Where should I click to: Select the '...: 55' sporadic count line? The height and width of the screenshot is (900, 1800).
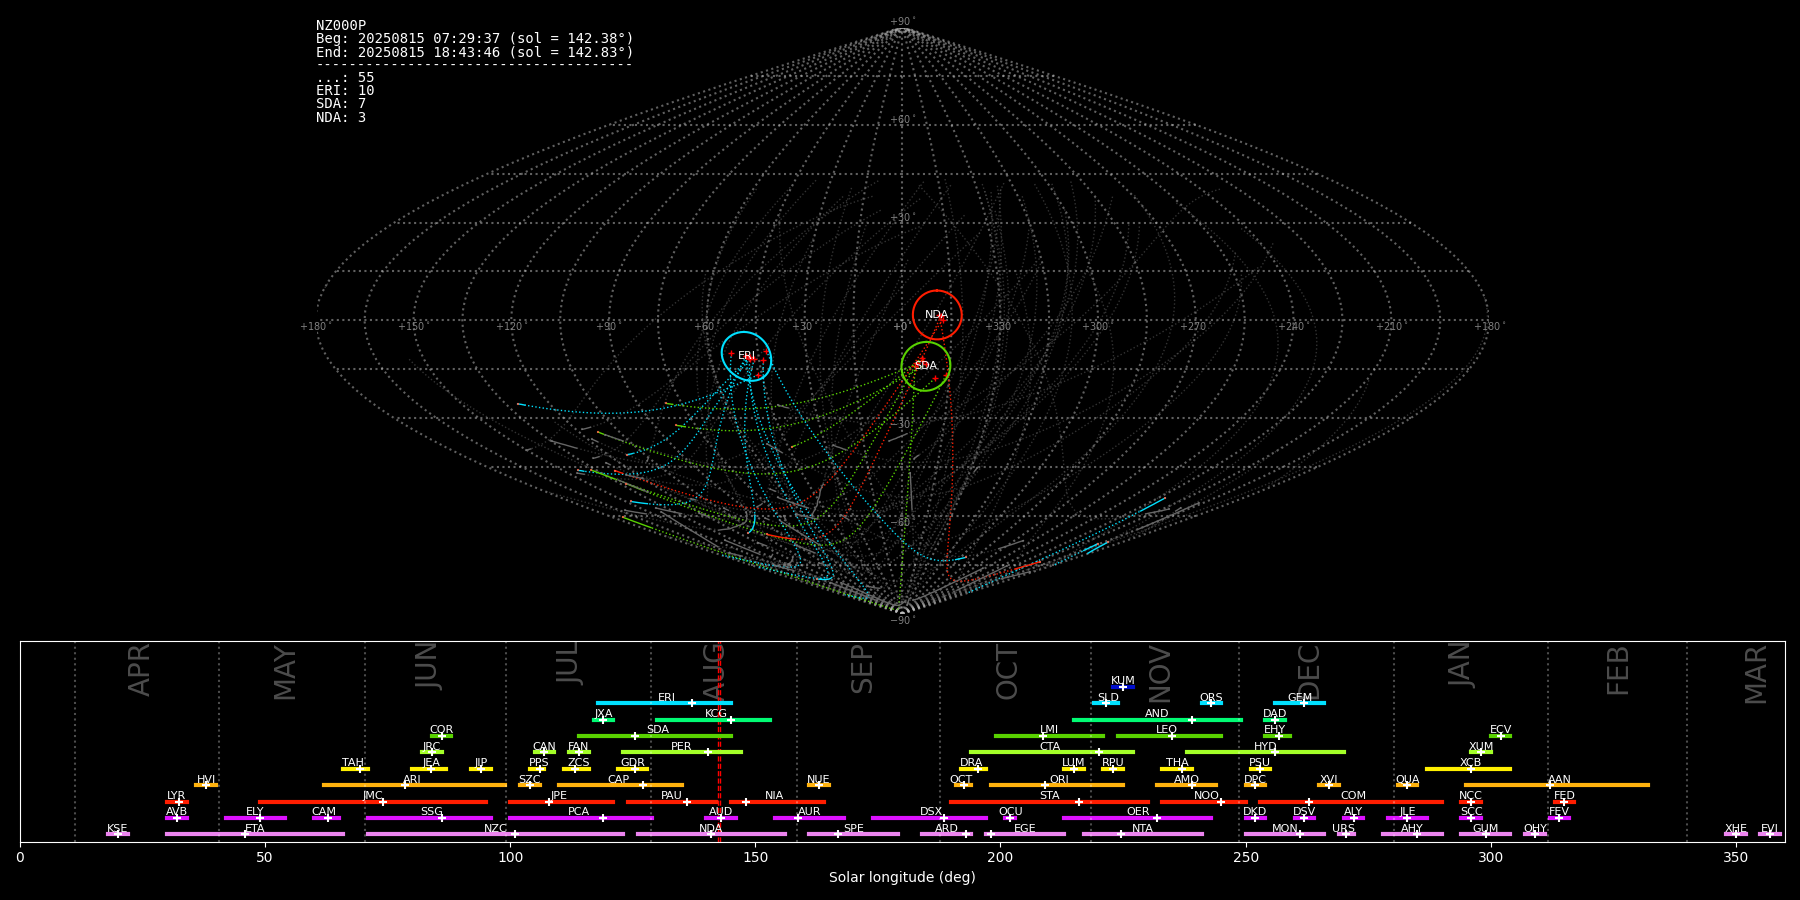pyautogui.click(x=345, y=77)
